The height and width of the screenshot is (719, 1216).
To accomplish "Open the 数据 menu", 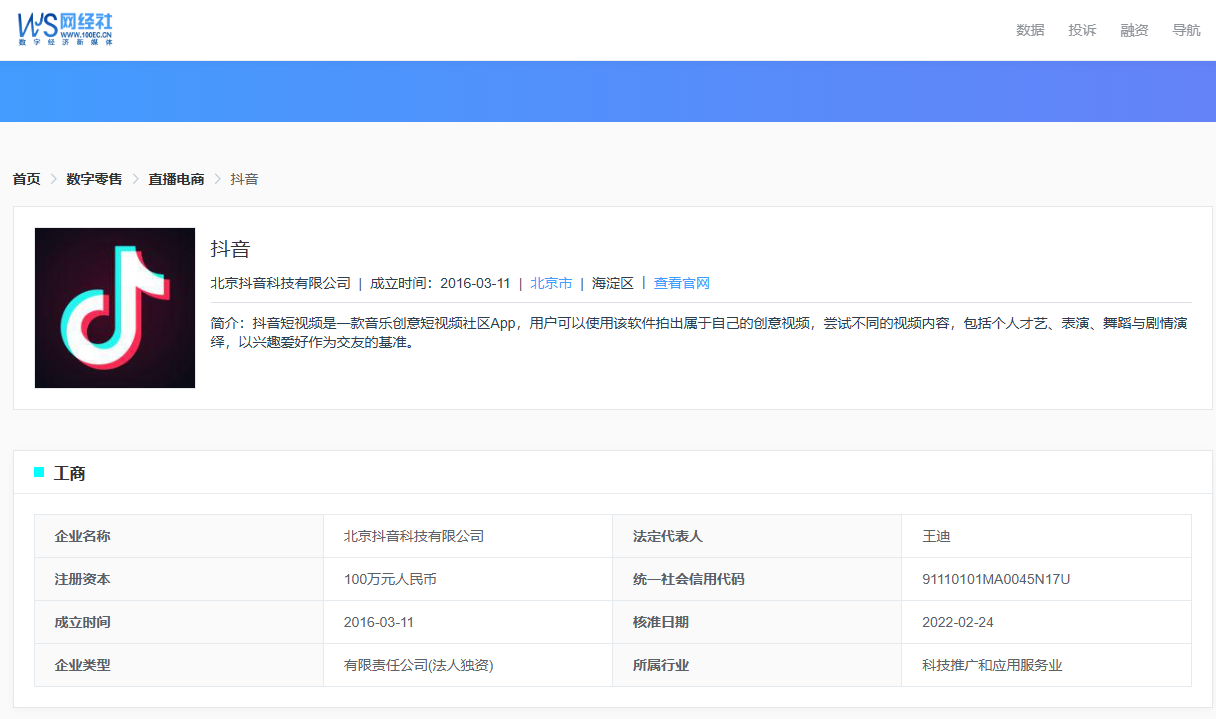I will 1030,30.
